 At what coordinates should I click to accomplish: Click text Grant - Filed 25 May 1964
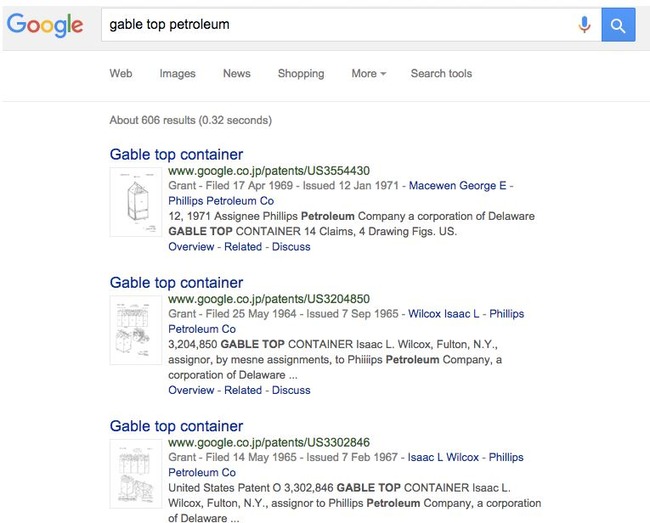[x=232, y=314]
